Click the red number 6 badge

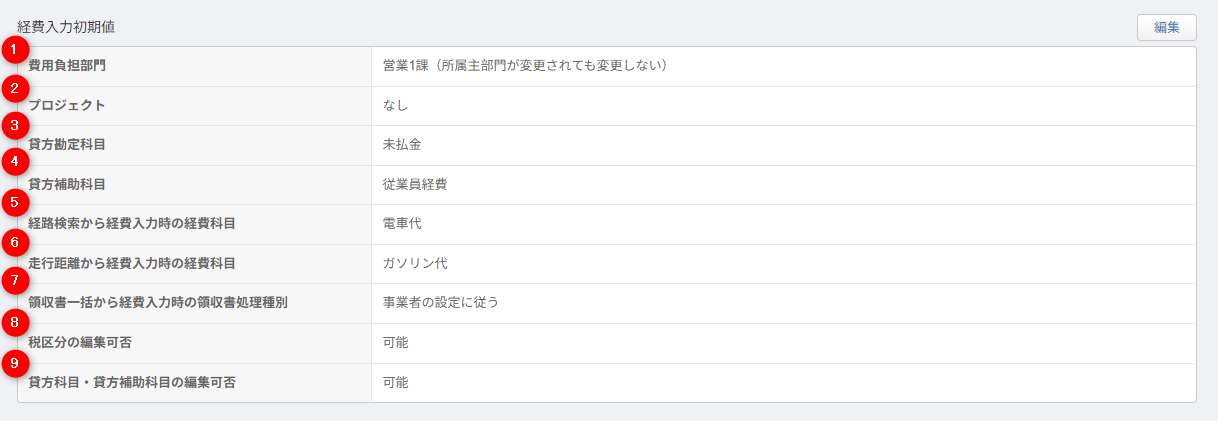(x=13, y=241)
